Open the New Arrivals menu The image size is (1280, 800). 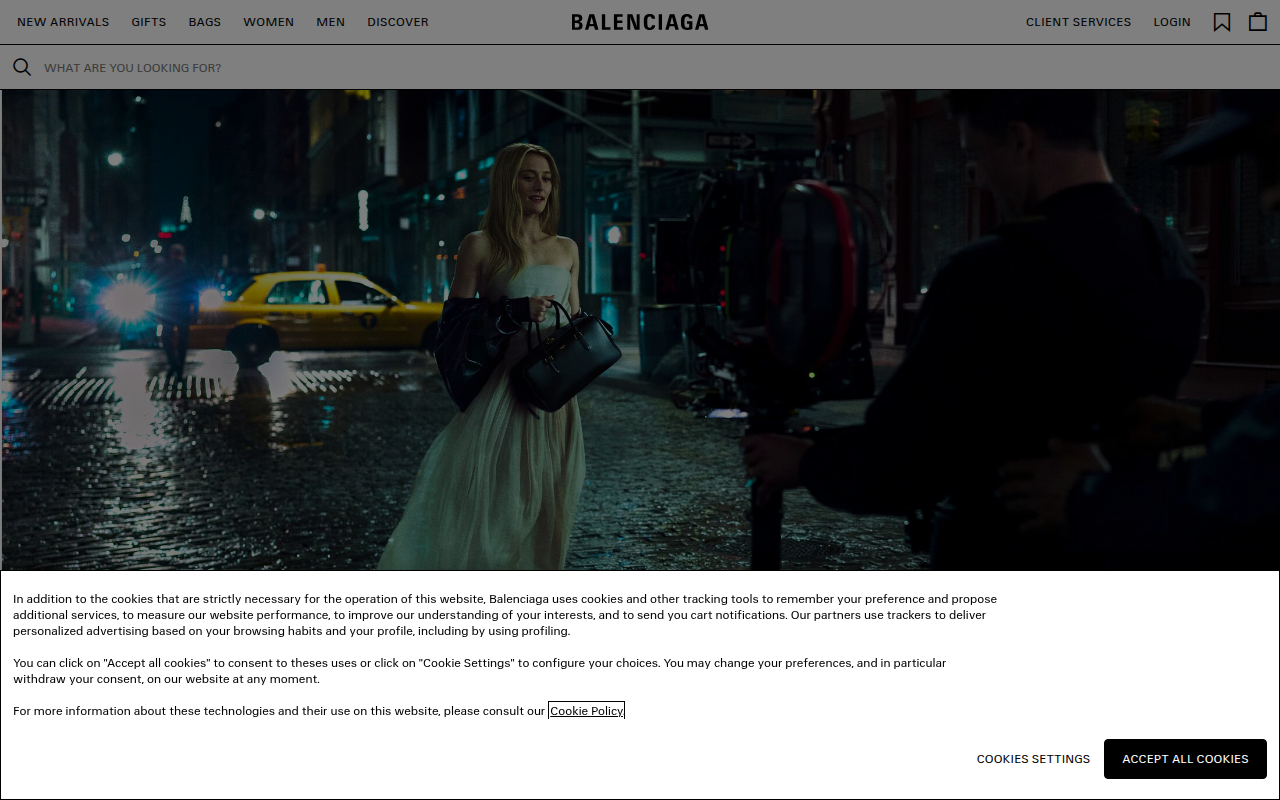tap(63, 22)
